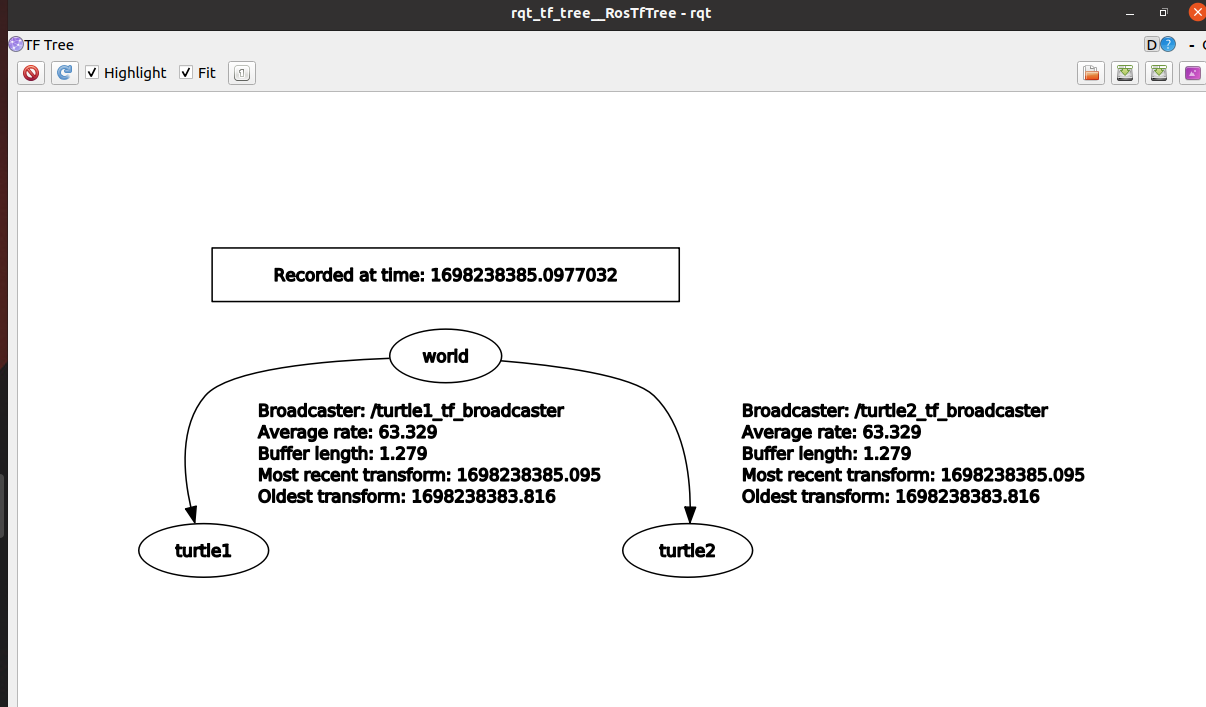The image size is (1206, 707).
Task: Click the red clear buffer icon
Action: (32, 73)
